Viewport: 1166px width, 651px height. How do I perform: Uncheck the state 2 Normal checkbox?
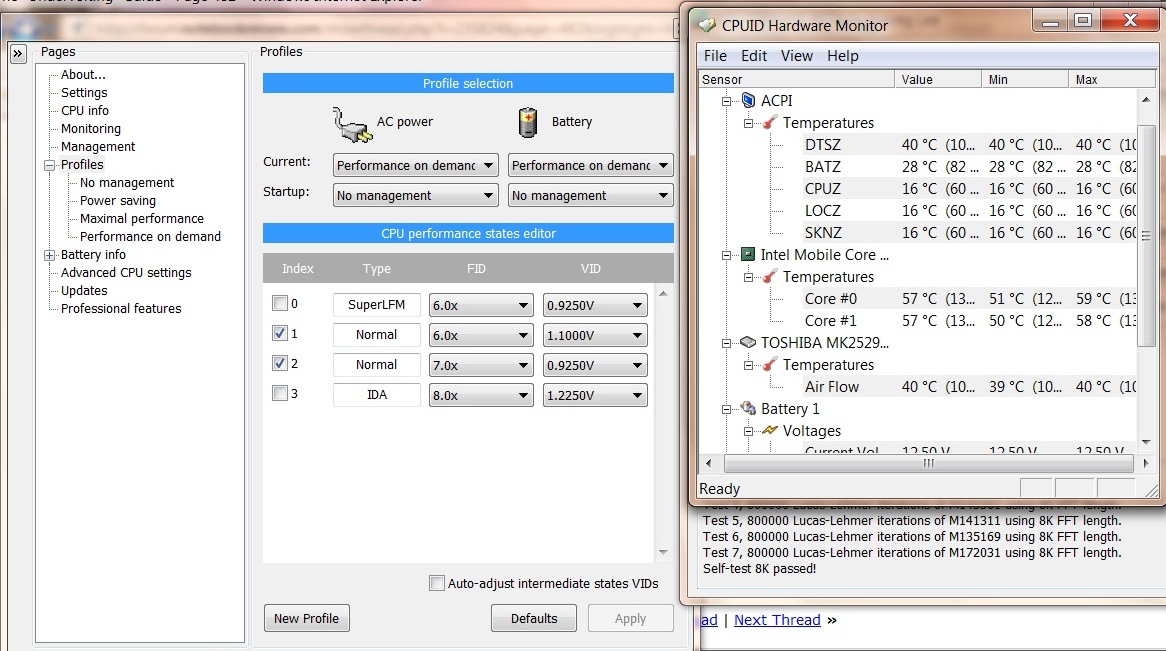280,363
